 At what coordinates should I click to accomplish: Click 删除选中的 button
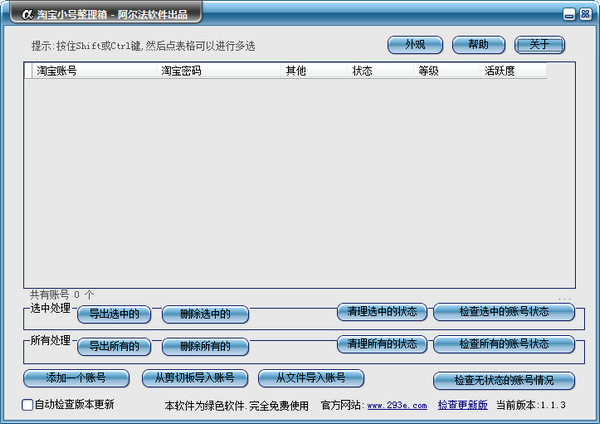[x=205, y=314]
